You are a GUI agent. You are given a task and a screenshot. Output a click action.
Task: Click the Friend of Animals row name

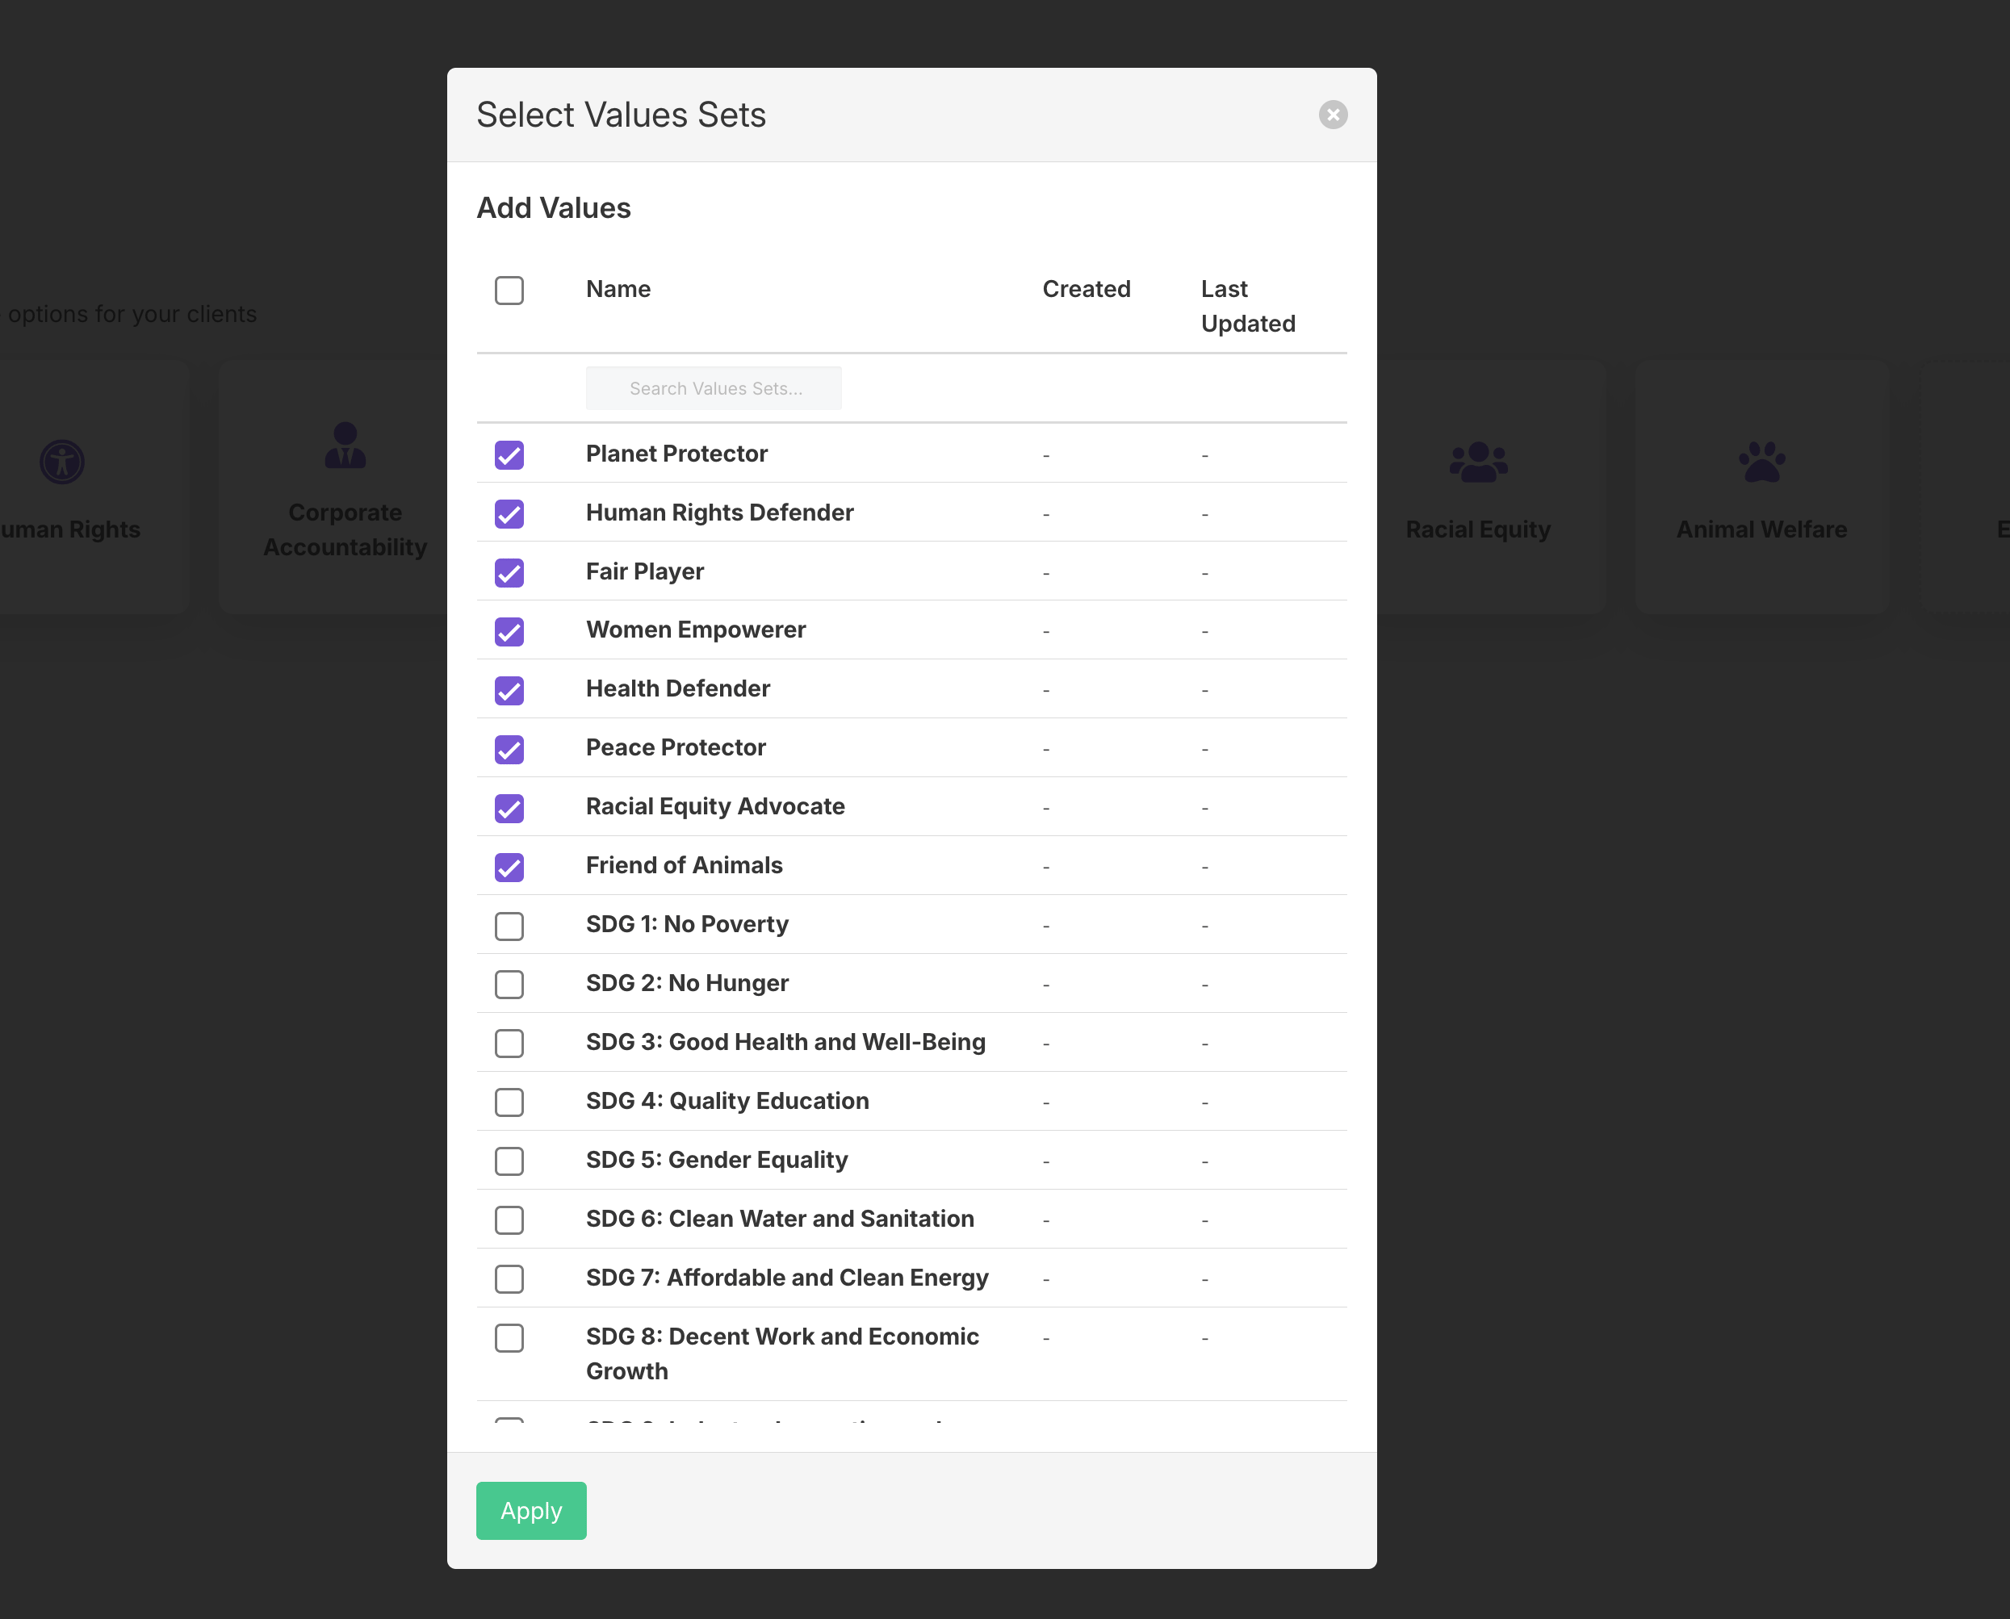(684, 865)
